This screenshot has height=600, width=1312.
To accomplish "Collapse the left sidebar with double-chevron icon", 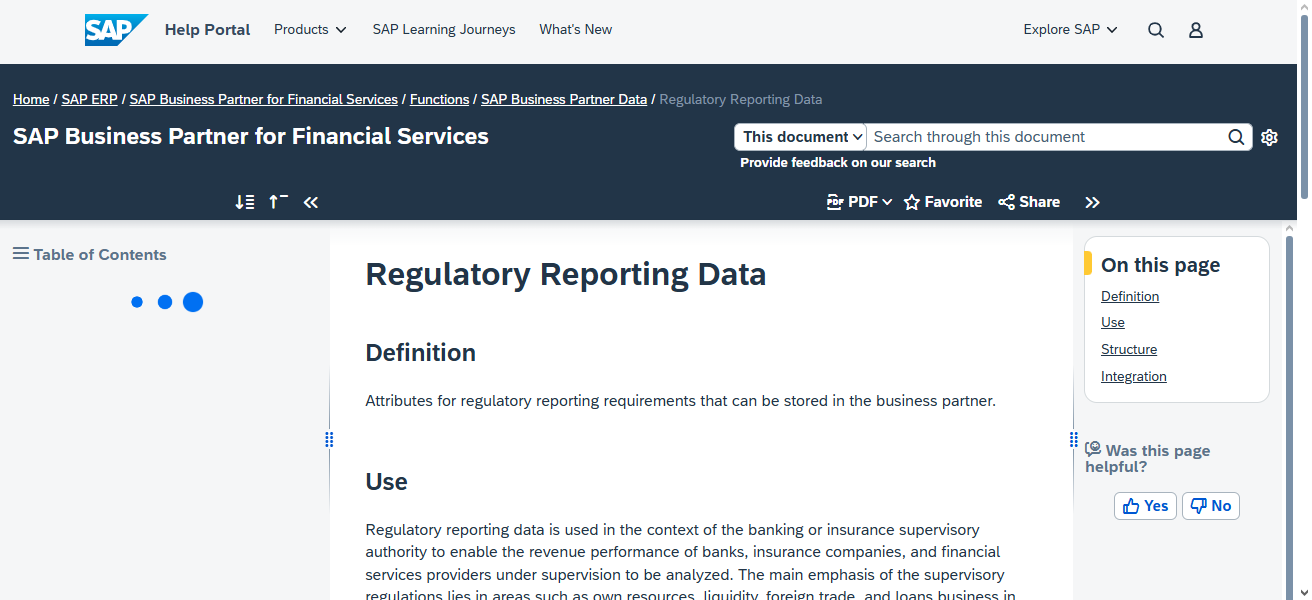I will (310, 201).
